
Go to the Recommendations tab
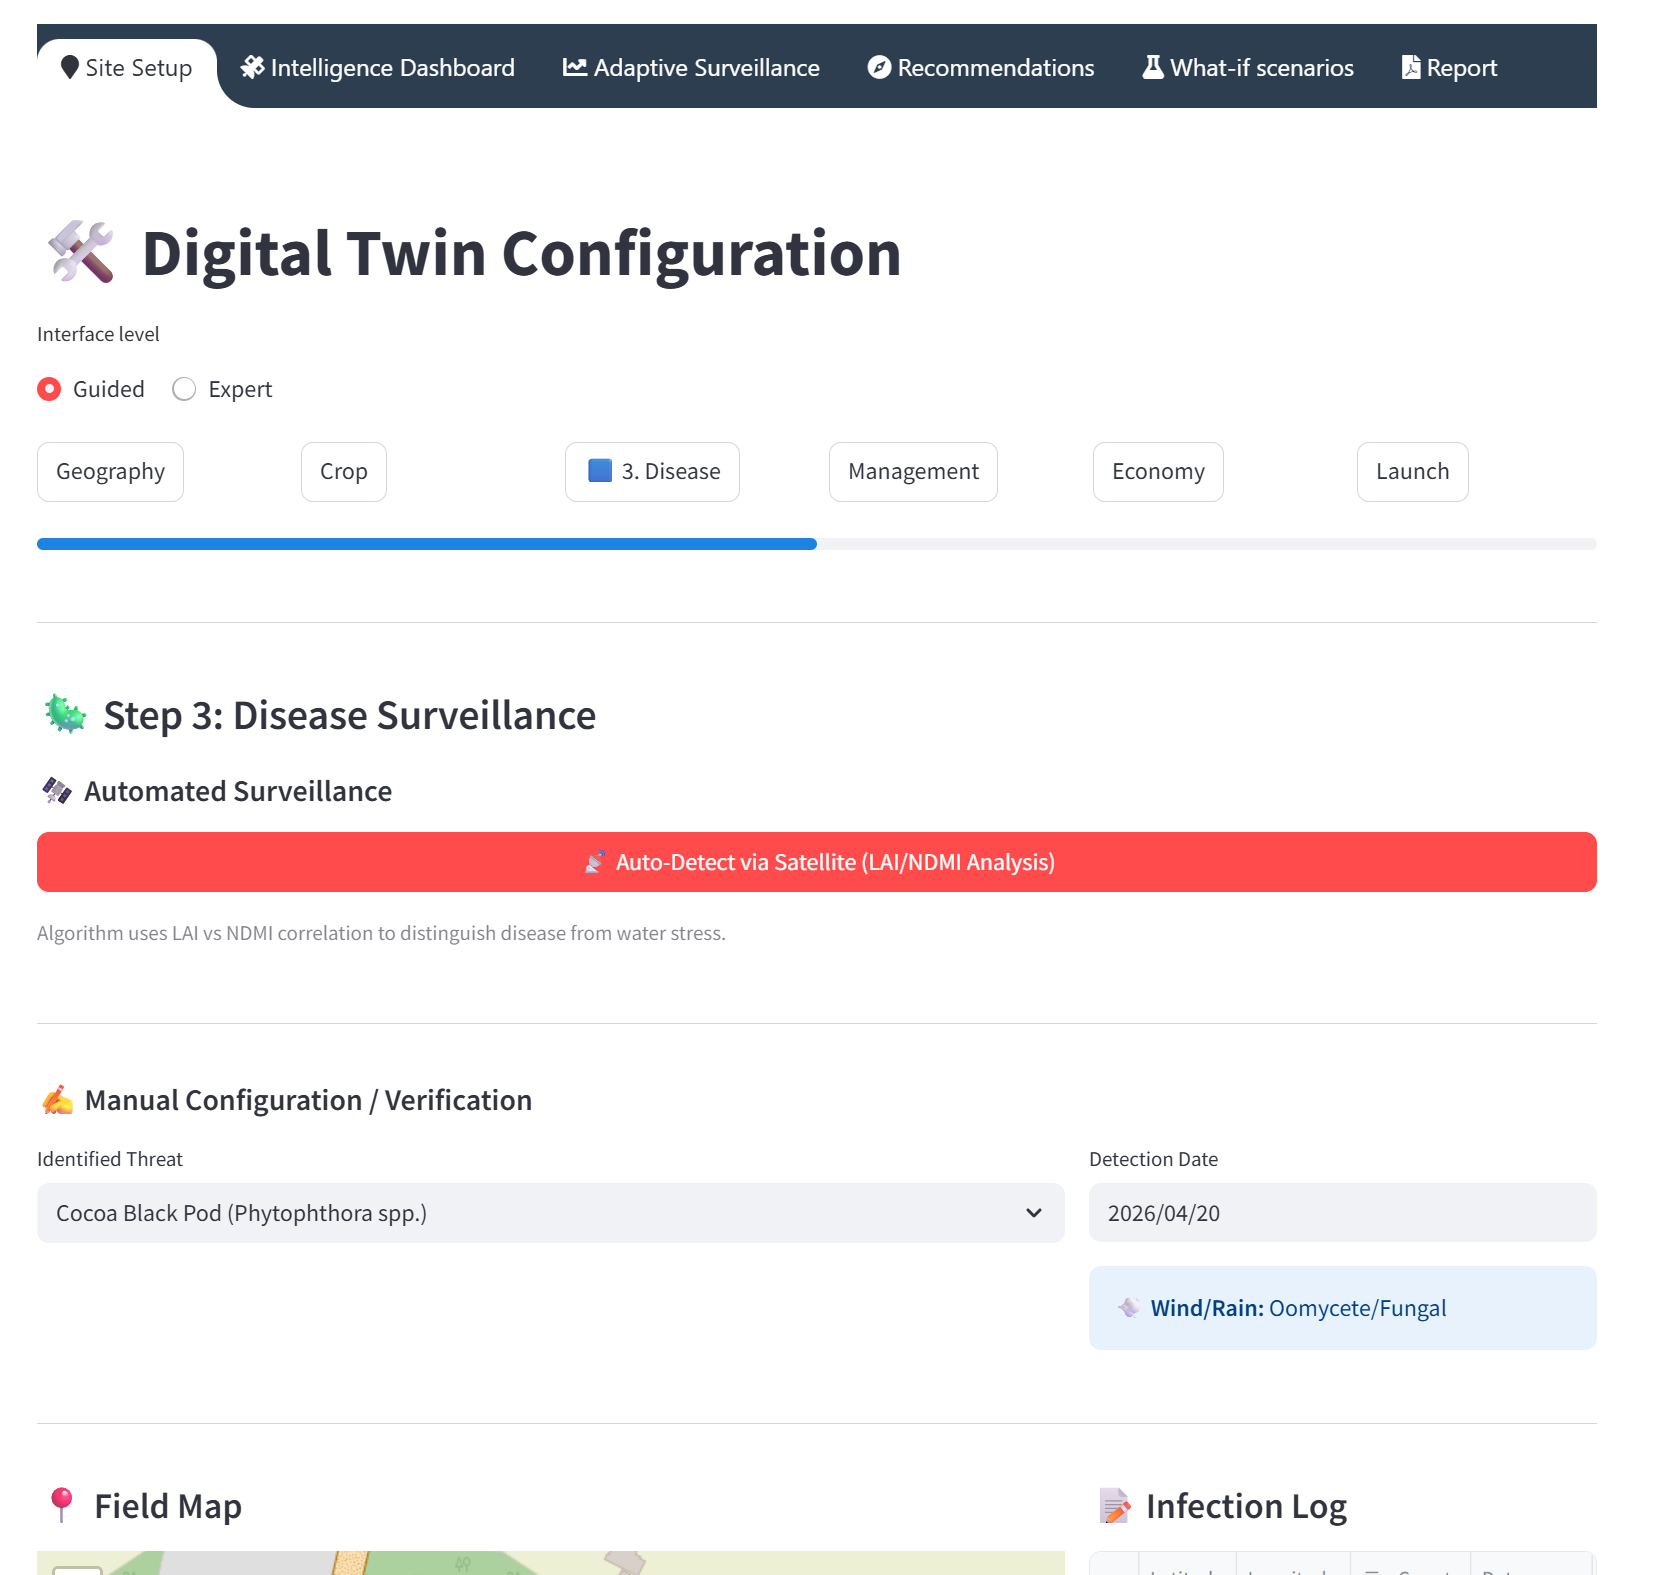pyautogui.click(x=981, y=68)
